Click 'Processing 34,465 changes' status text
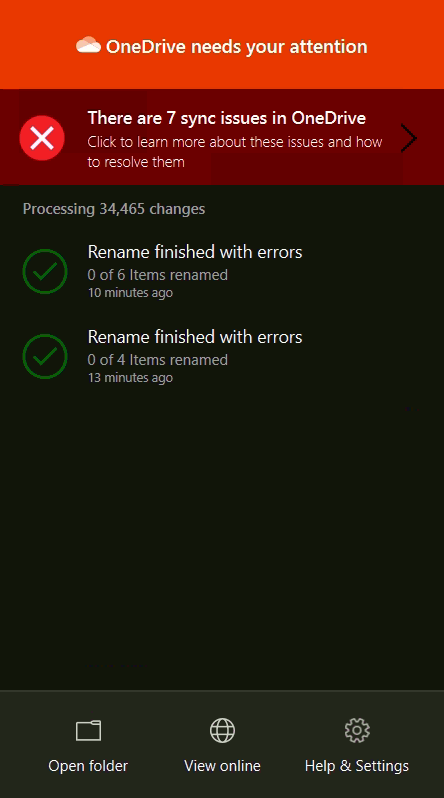 [x=114, y=209]
